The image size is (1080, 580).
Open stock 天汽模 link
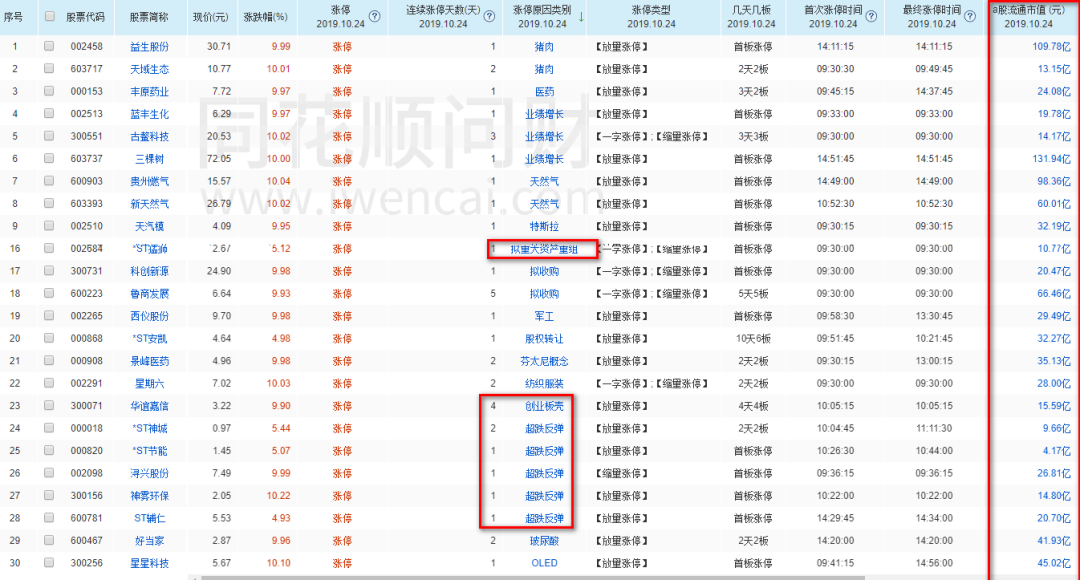149,226
